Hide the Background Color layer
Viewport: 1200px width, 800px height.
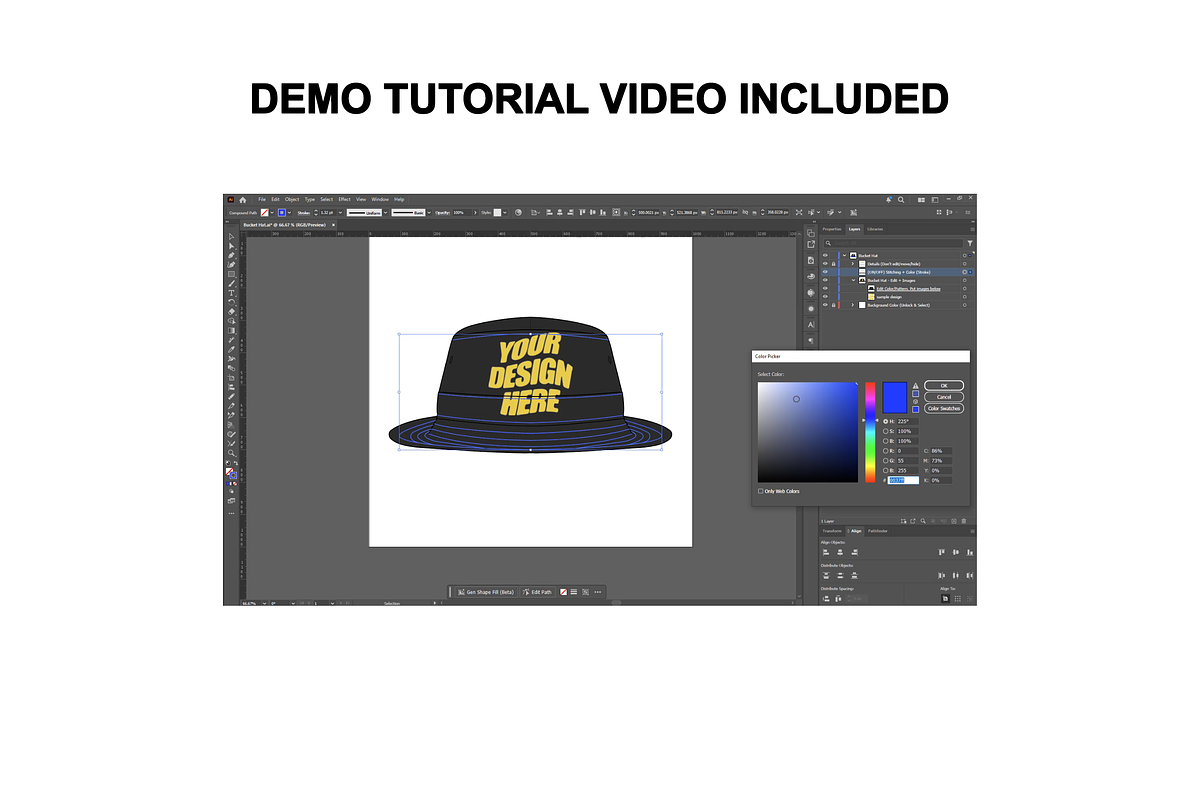point(825,305)
